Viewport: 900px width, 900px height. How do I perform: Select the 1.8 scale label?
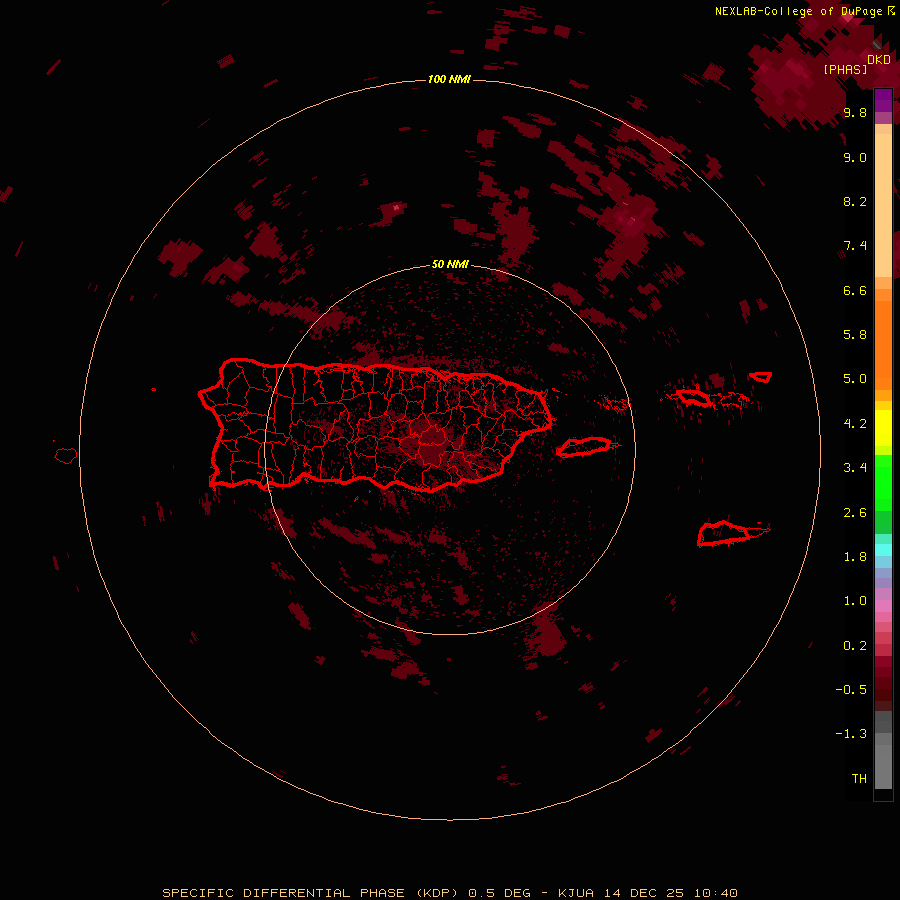click(855, 557)
